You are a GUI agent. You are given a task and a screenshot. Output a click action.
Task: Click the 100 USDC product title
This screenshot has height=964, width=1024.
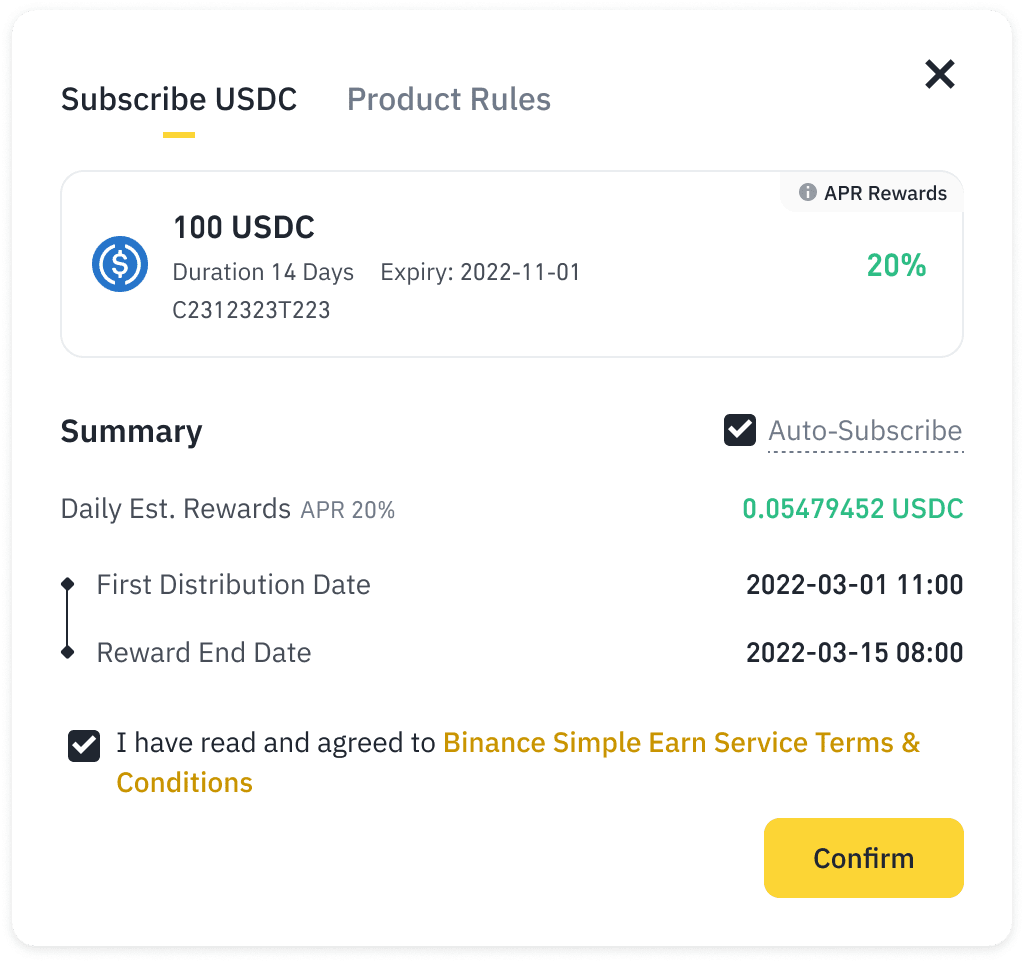(244, 228)
